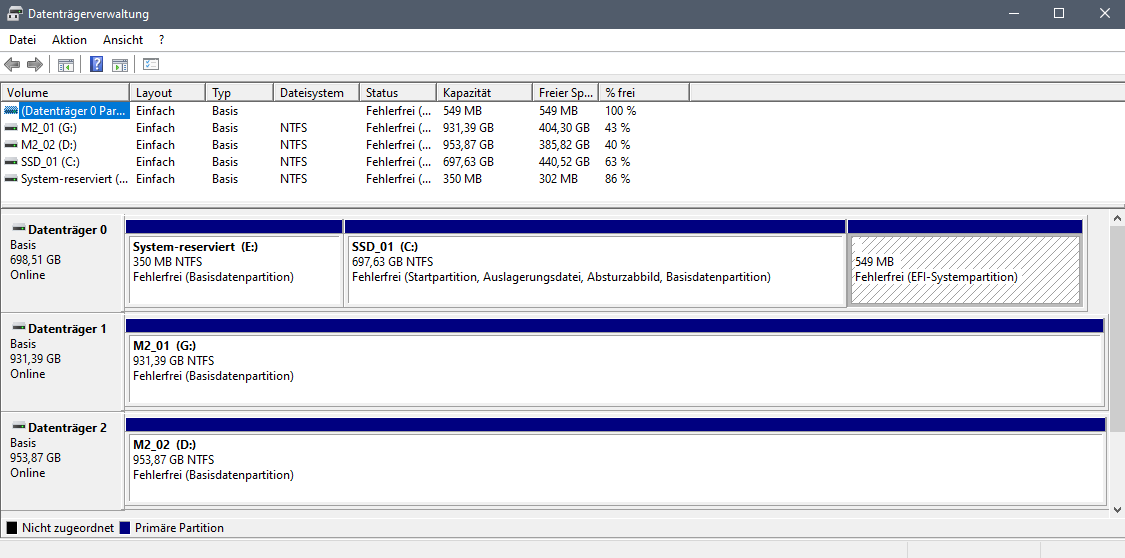
Task: Select 'M2_01 (G:)' in the volume list
Action: coord(49,128)
